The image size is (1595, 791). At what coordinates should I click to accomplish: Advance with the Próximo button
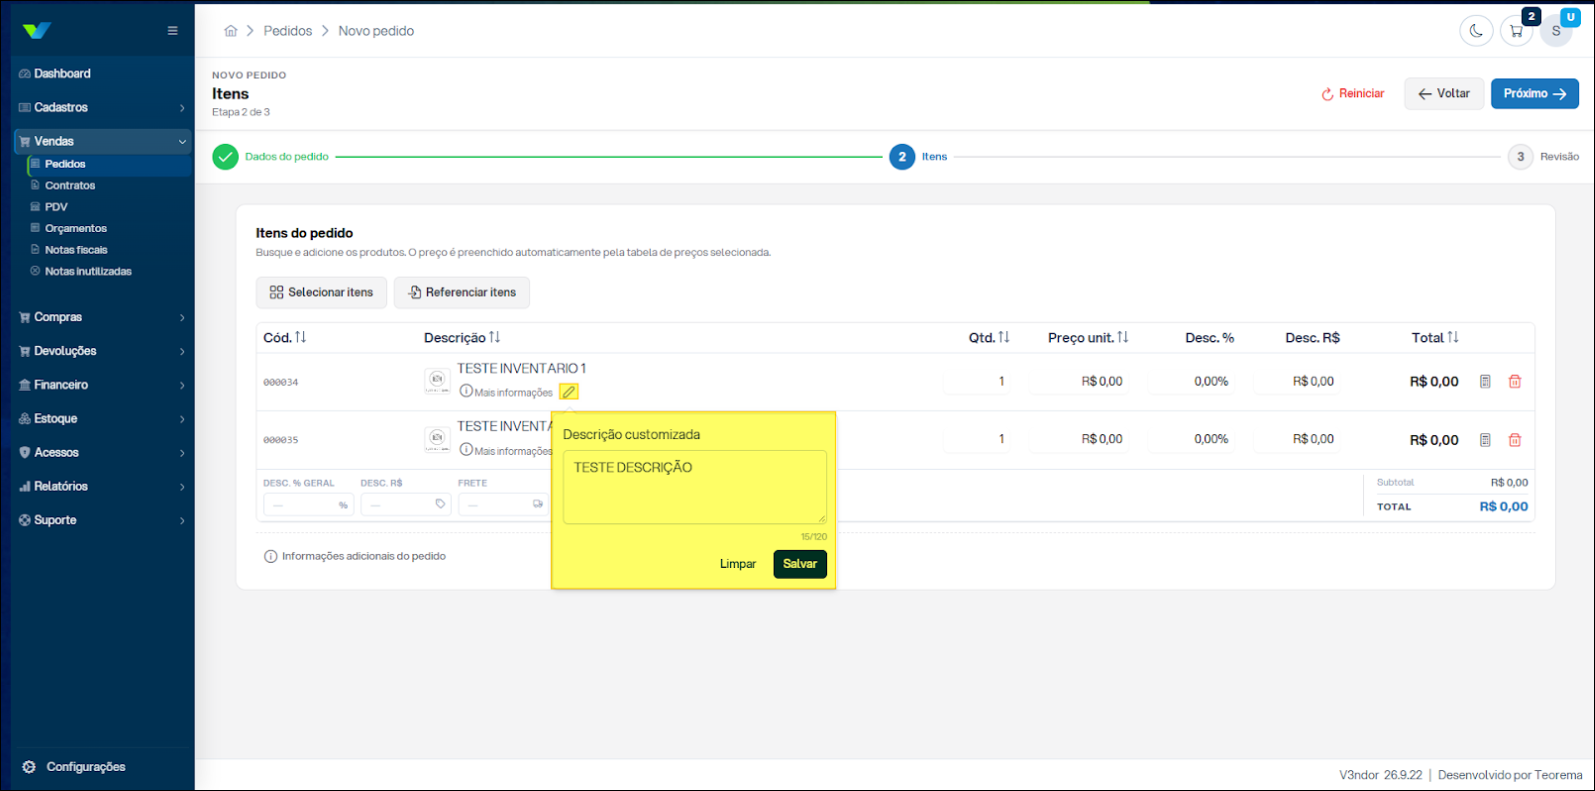pyautogui.click(x=1535, y=94)
